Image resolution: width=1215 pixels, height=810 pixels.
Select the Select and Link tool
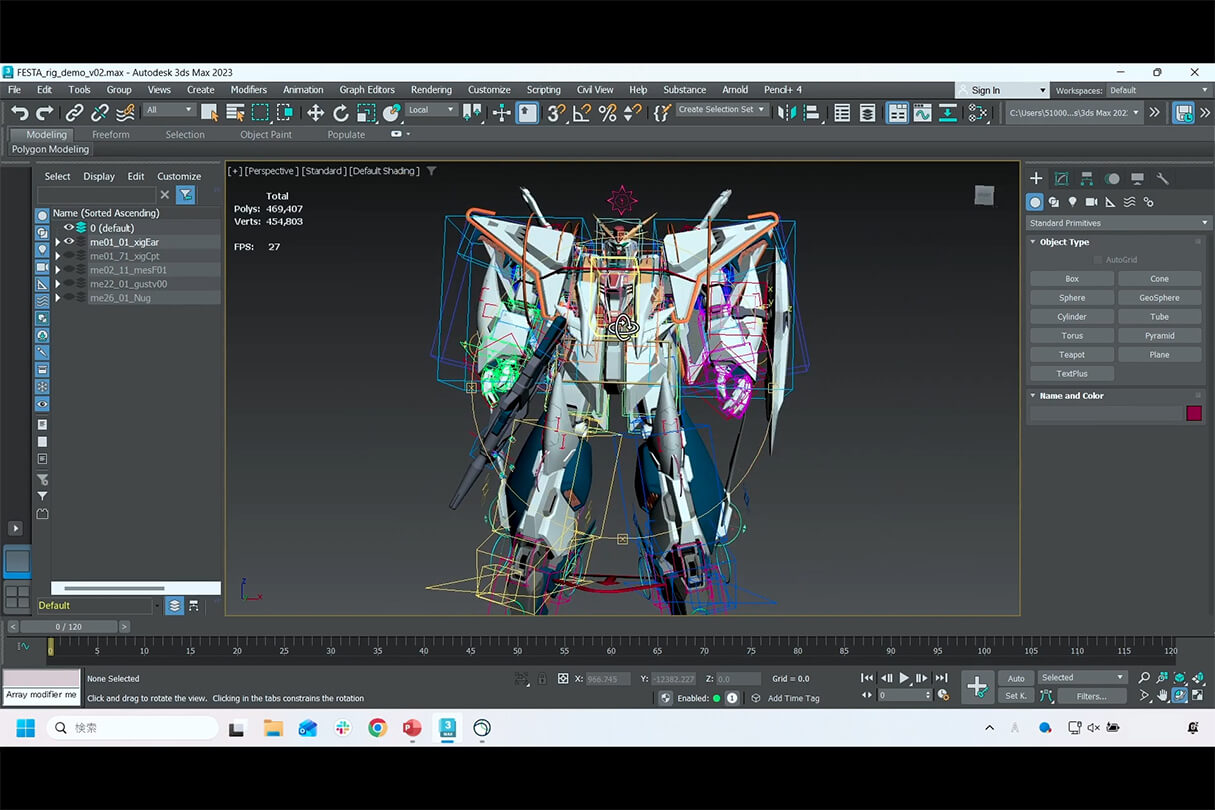point(74,113)
